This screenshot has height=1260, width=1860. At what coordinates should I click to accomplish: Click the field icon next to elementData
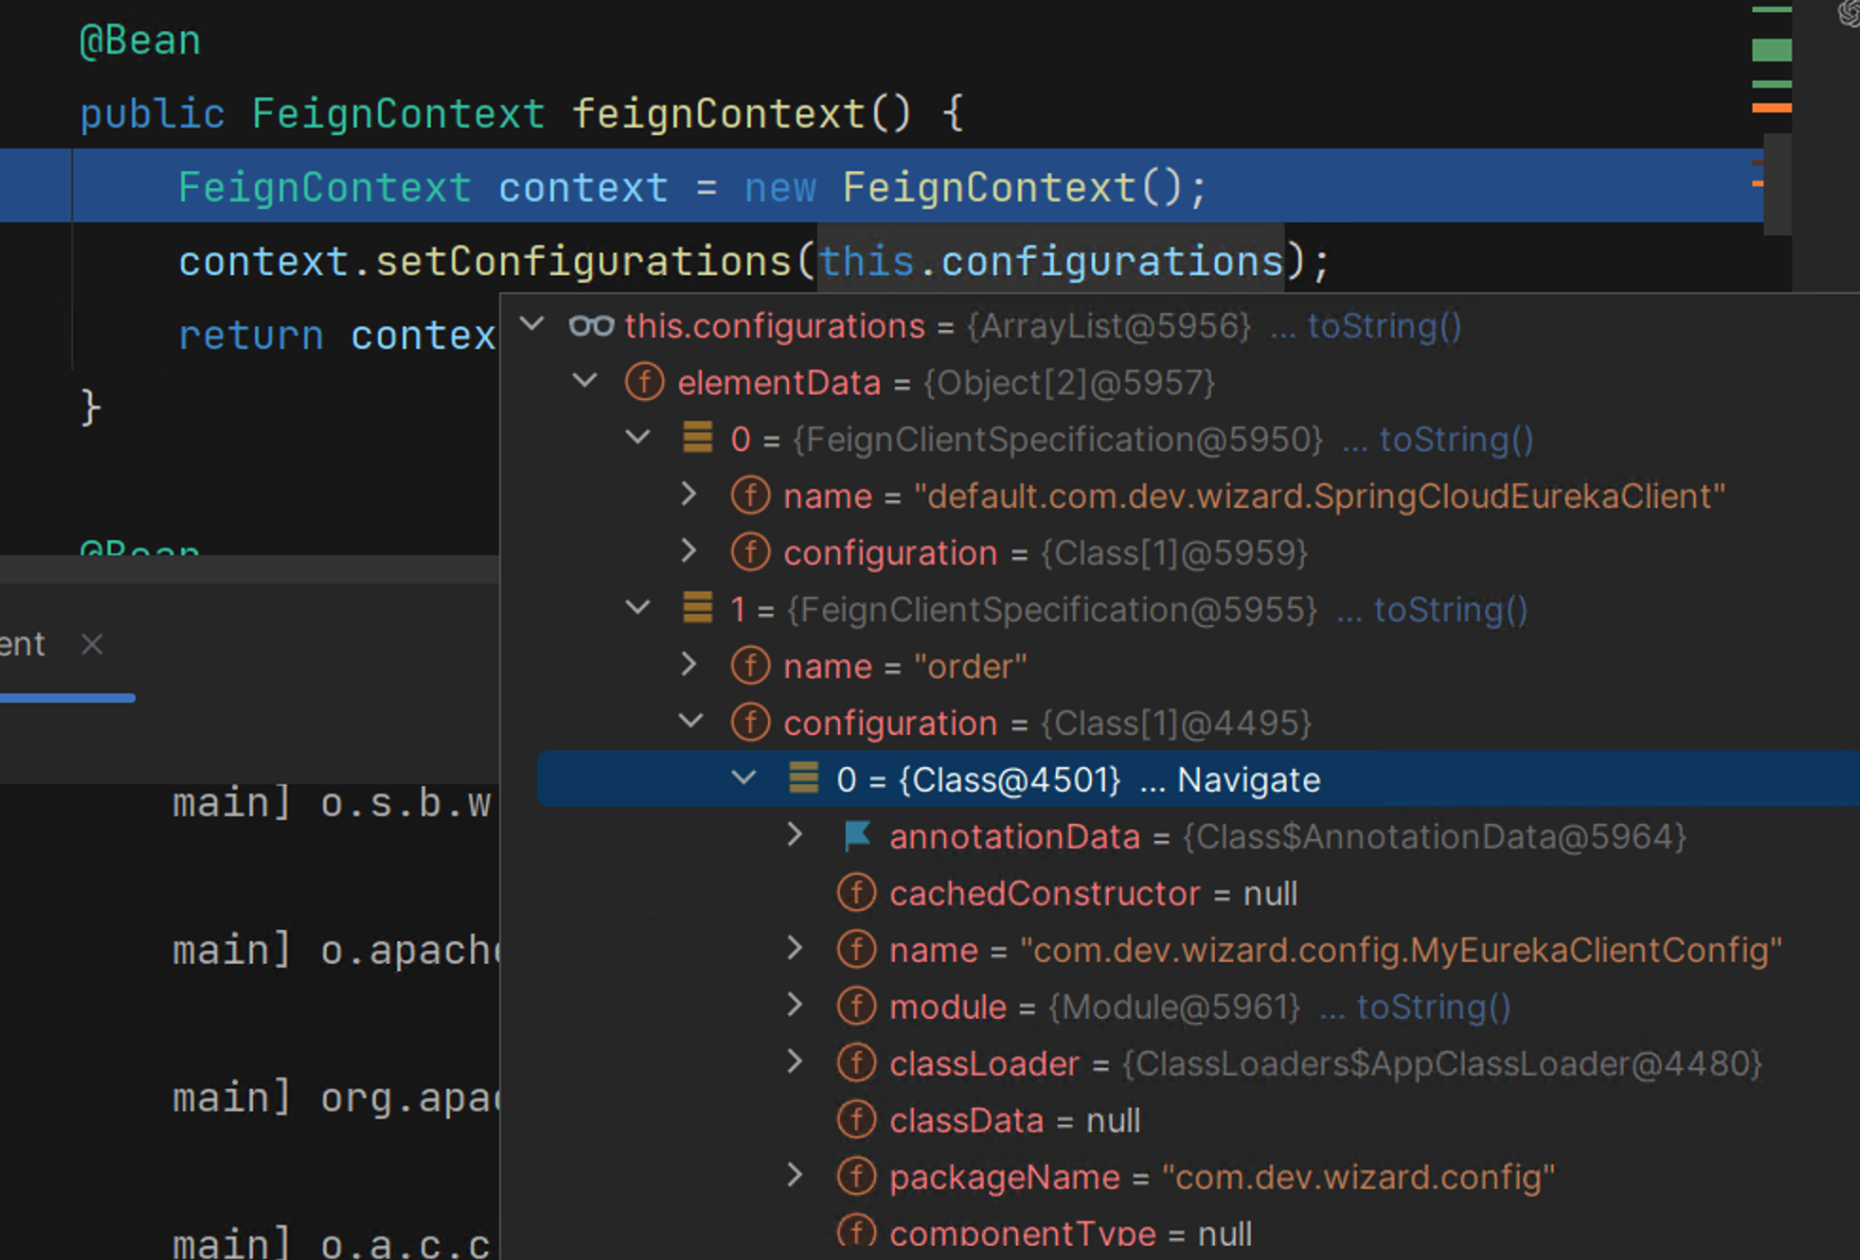pos(645,382)
